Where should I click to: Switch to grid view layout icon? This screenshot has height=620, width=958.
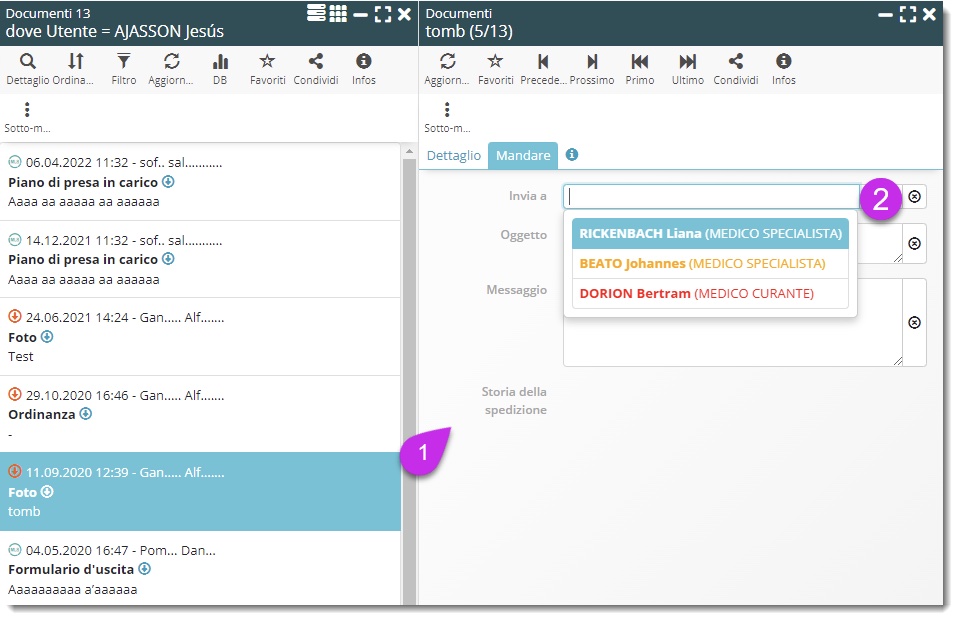tap(338, 13)
